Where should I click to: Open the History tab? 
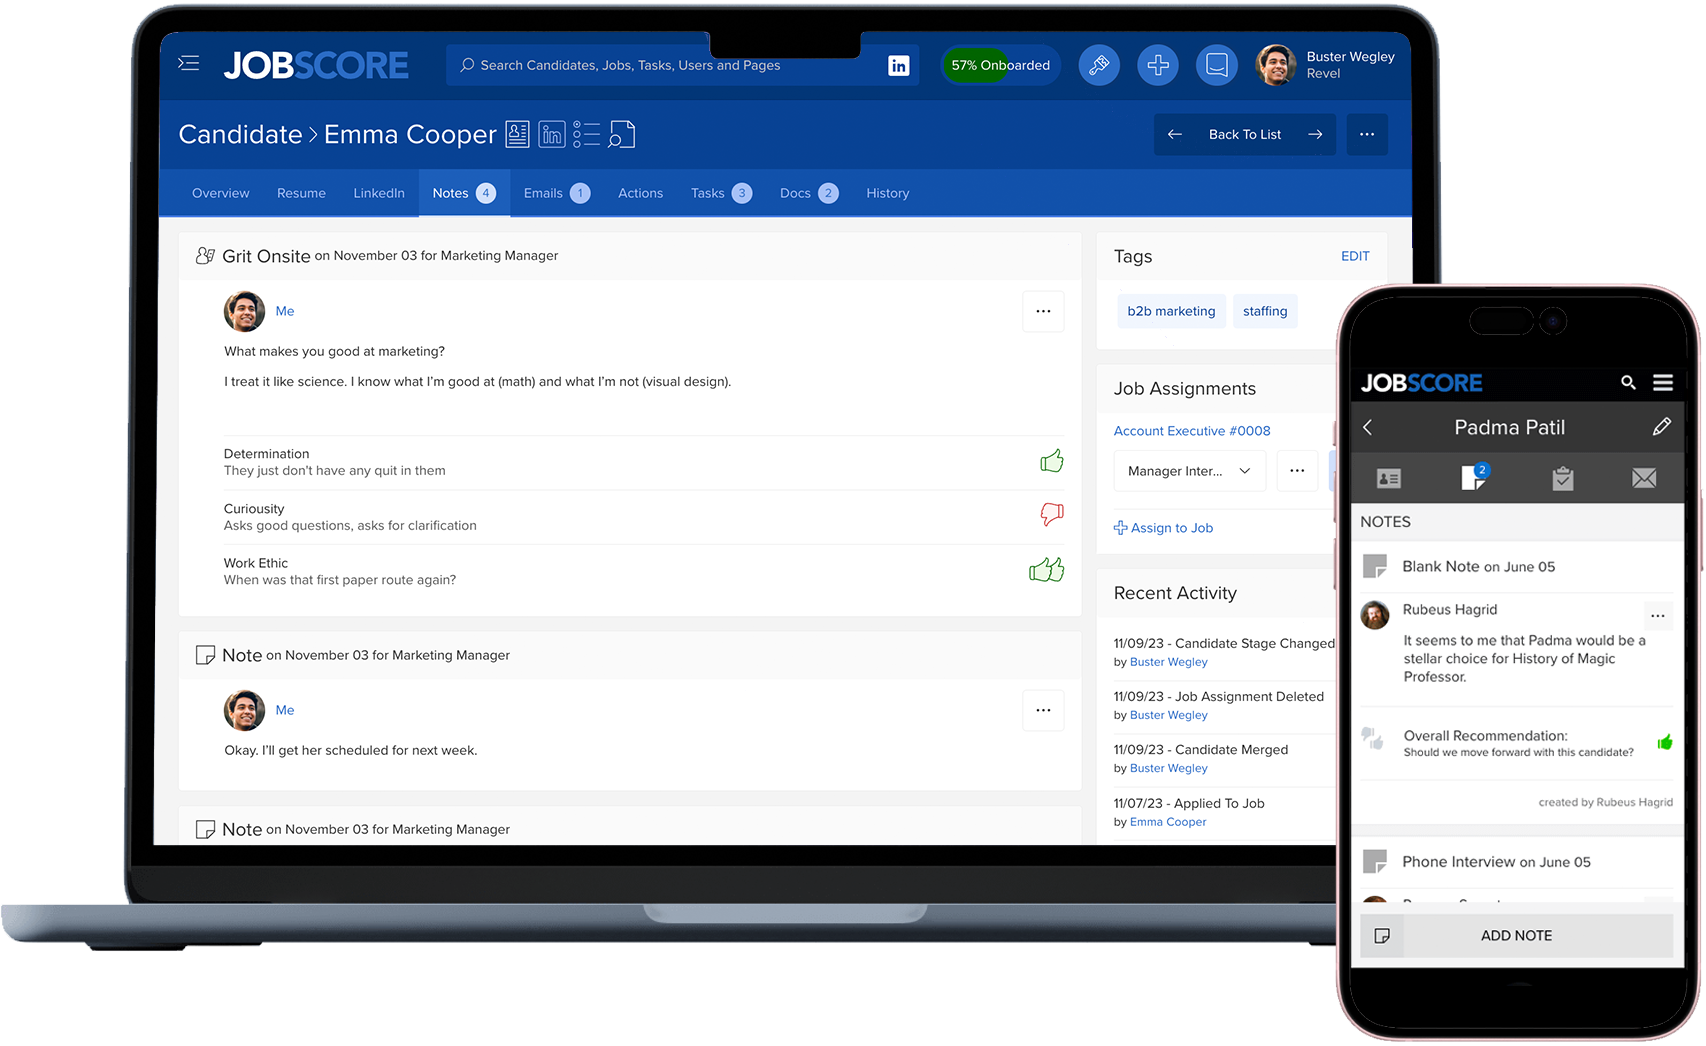888,193
